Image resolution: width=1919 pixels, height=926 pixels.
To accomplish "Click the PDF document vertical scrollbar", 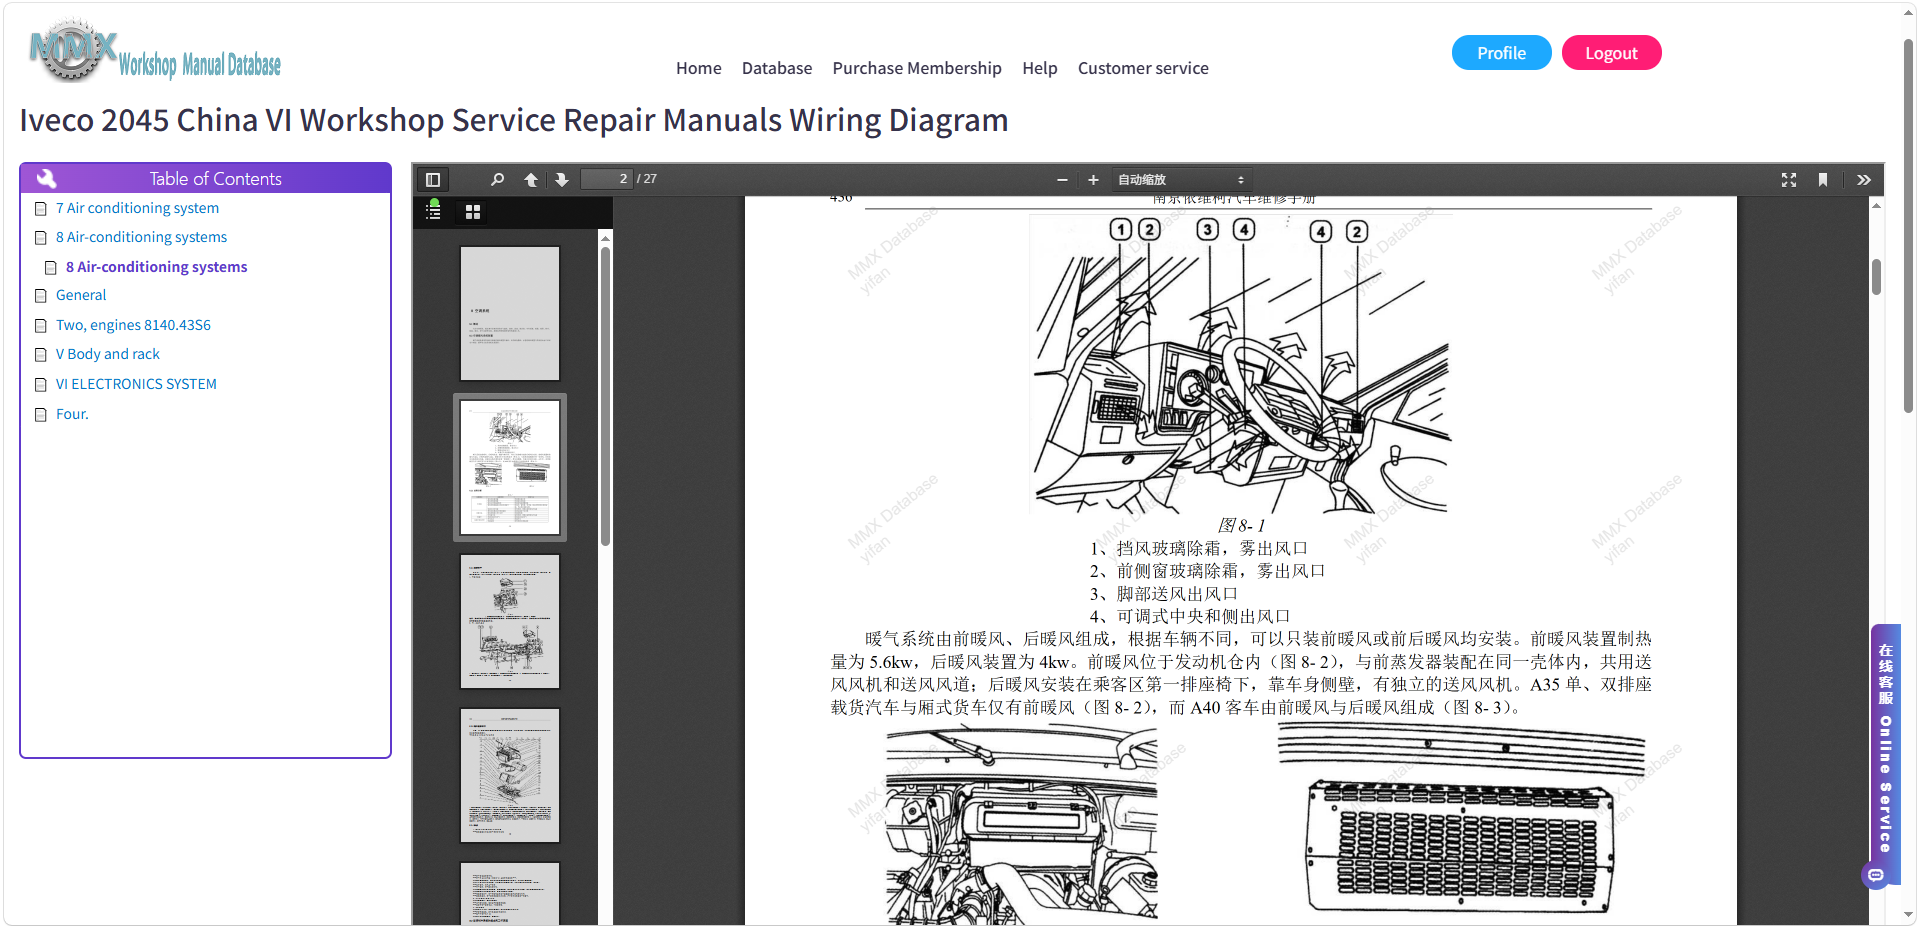I will (1876, 276).
